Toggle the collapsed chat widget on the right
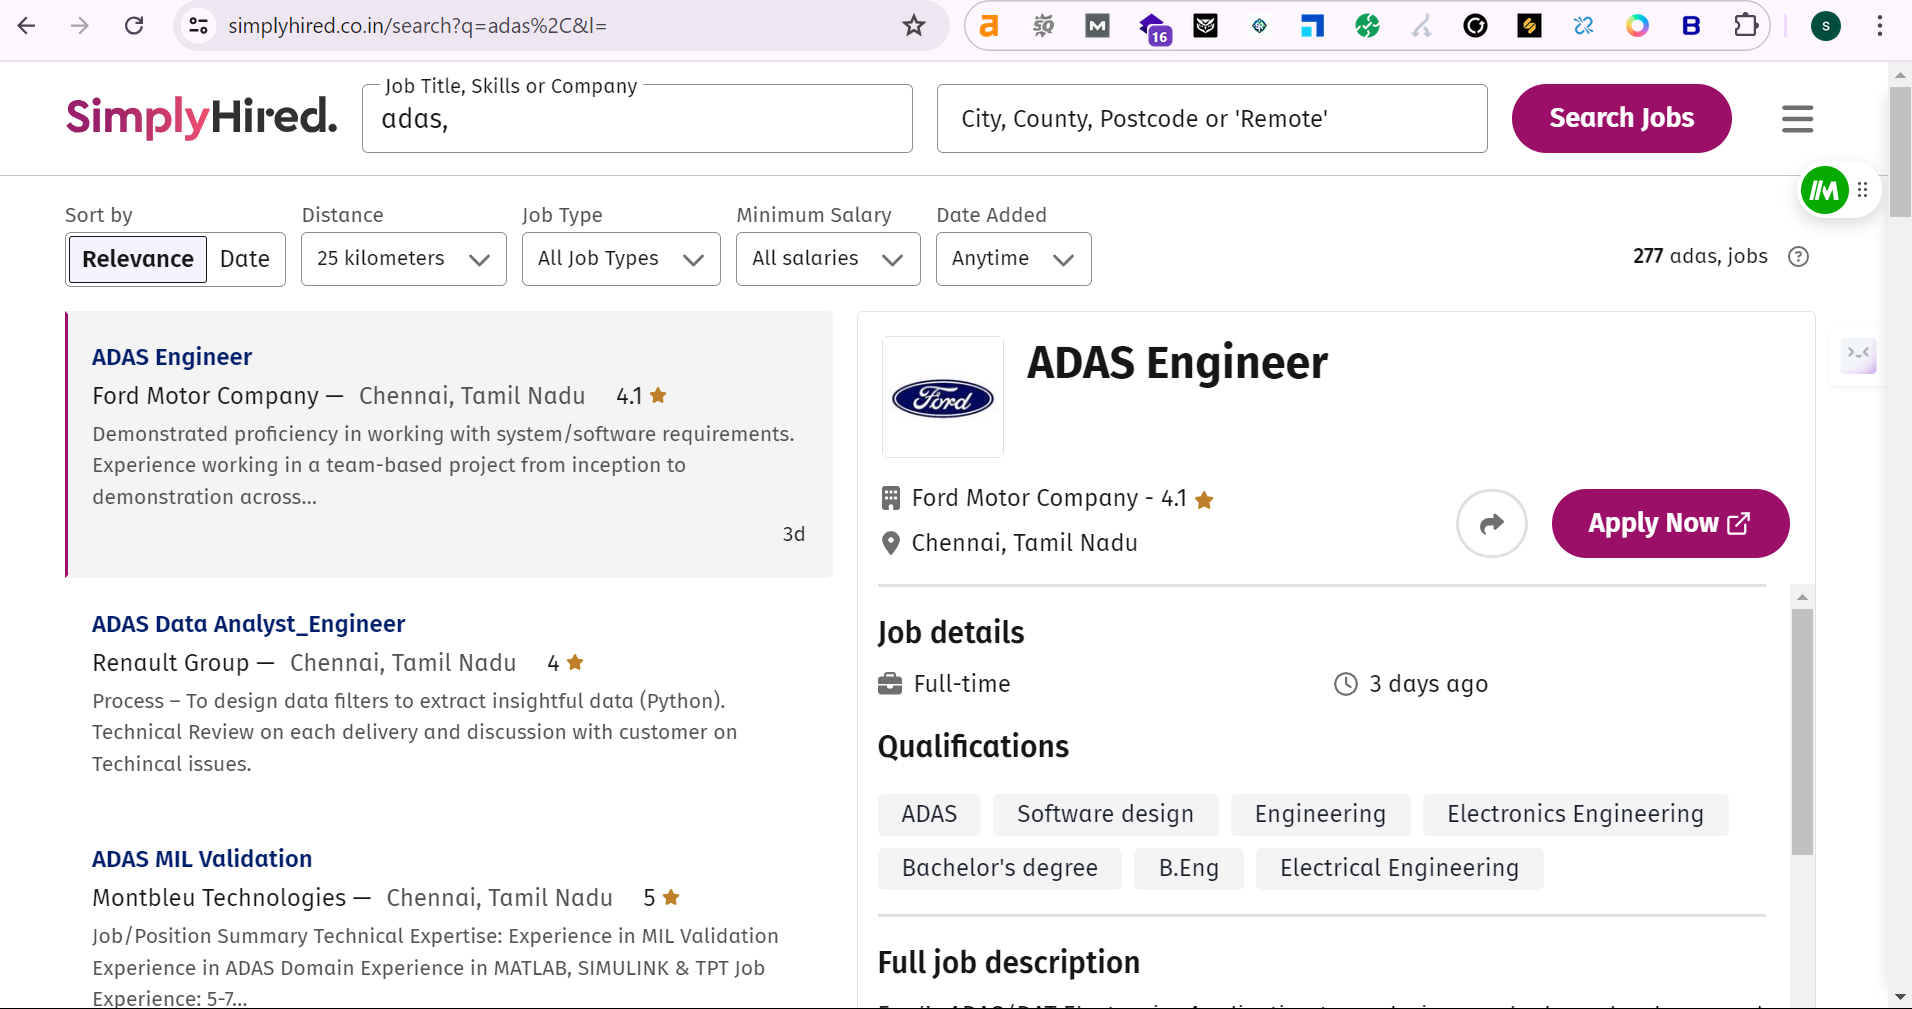Screen dimensions: 1912x1009 click(x=1857, y=355)
